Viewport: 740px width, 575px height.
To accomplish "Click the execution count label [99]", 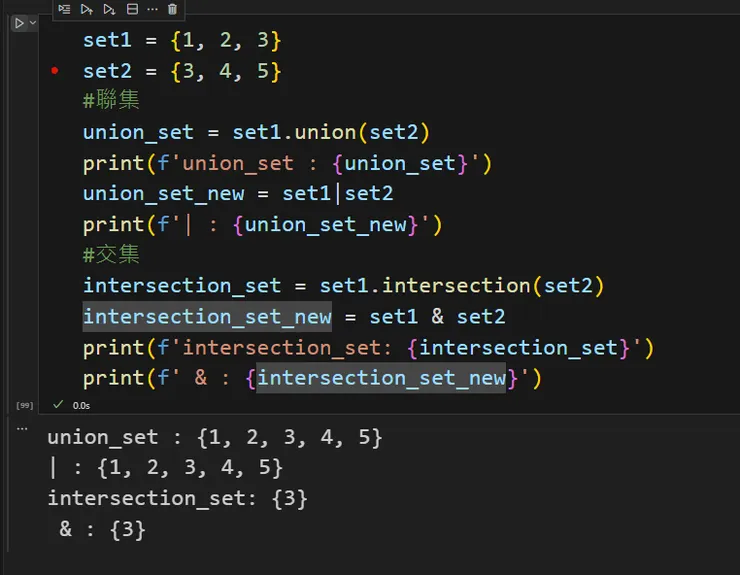I will click(x=24, y=405).
